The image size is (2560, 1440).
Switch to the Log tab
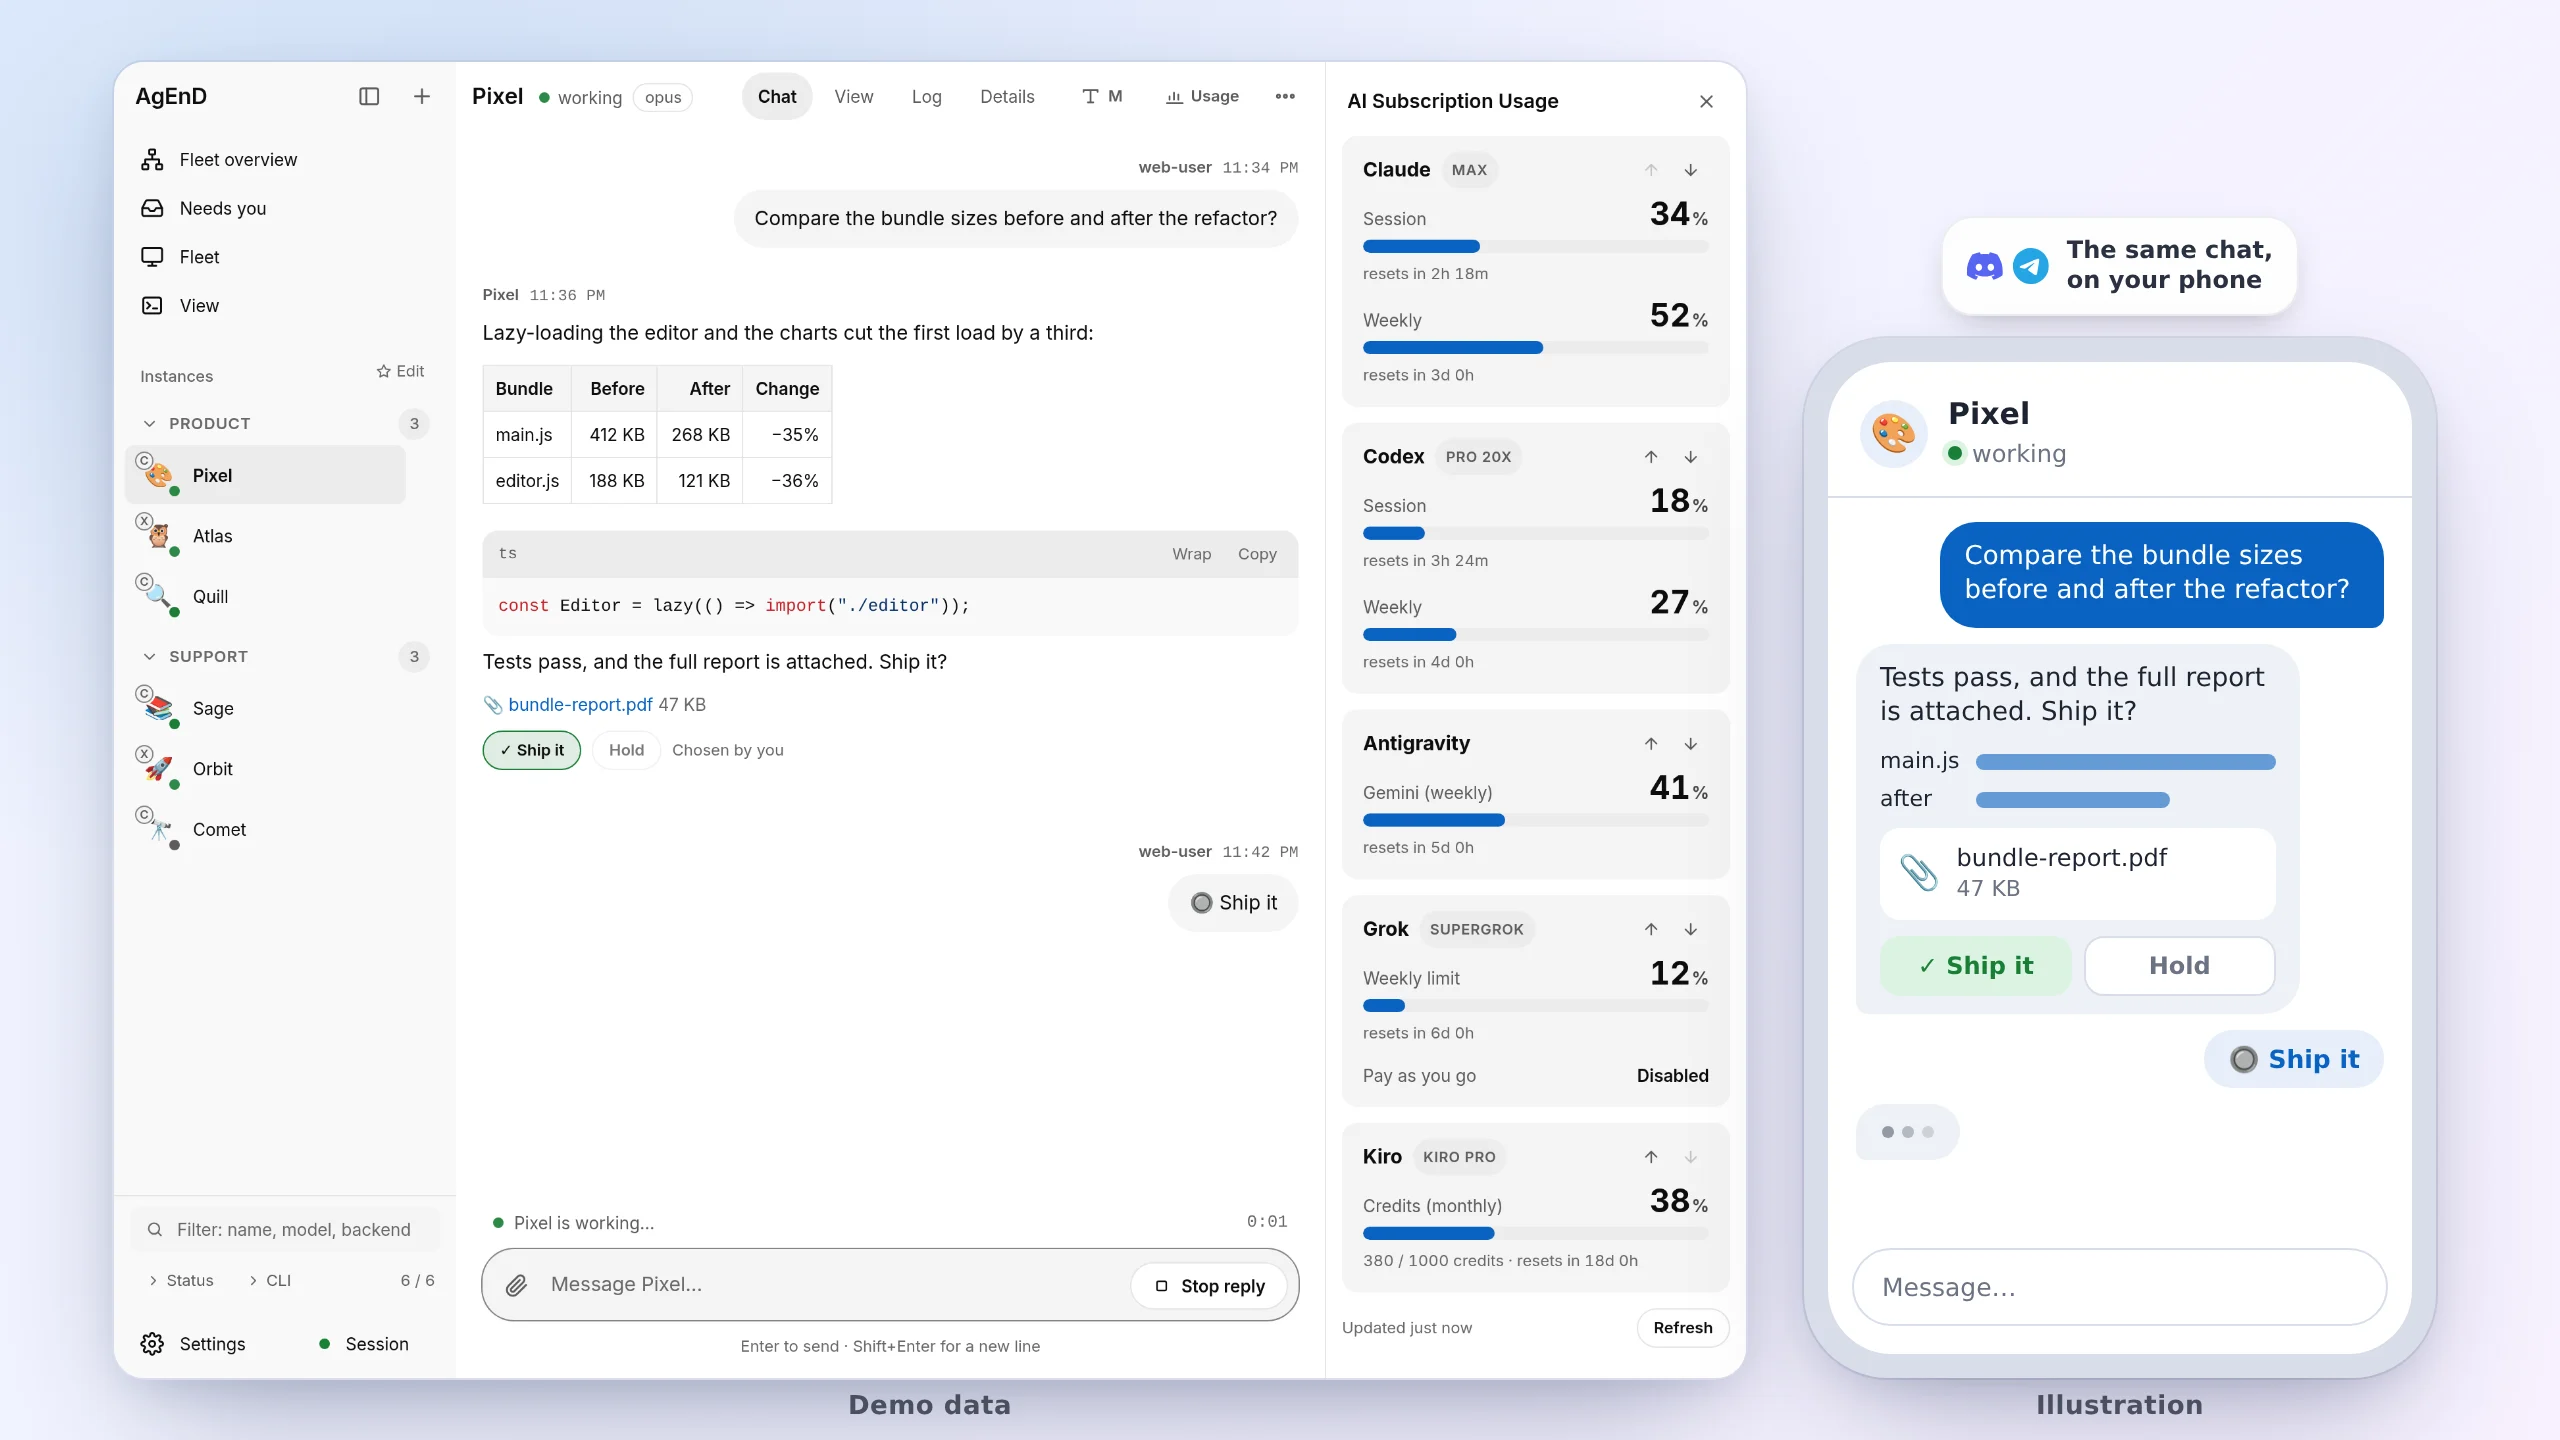pyautogui.click(x=926, y=96)
